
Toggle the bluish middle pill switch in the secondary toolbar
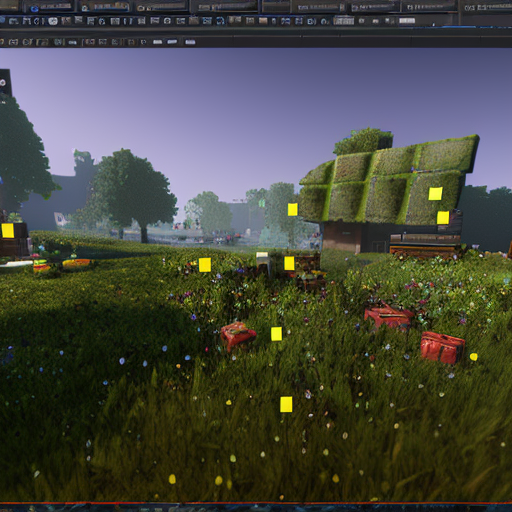pyautogui.click(x=172, y=42)
